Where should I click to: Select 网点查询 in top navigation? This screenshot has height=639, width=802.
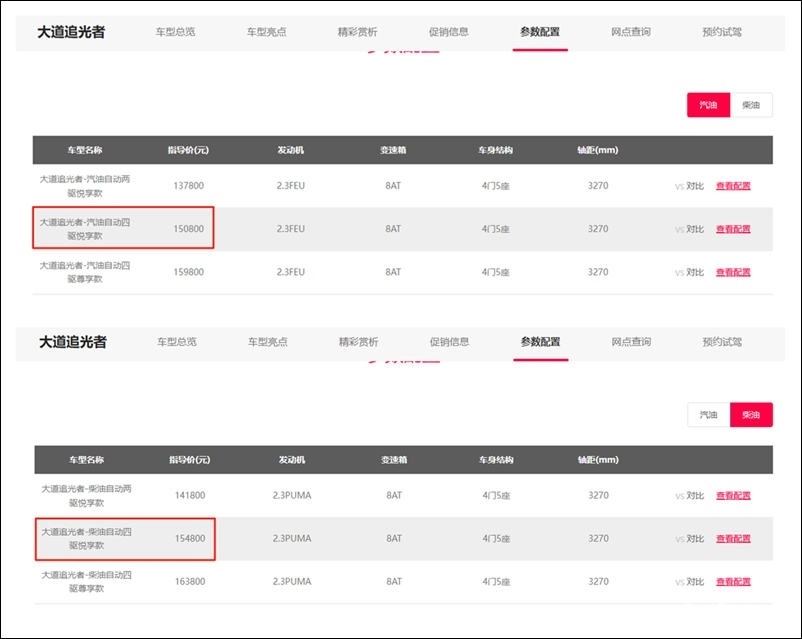(631, 32)
